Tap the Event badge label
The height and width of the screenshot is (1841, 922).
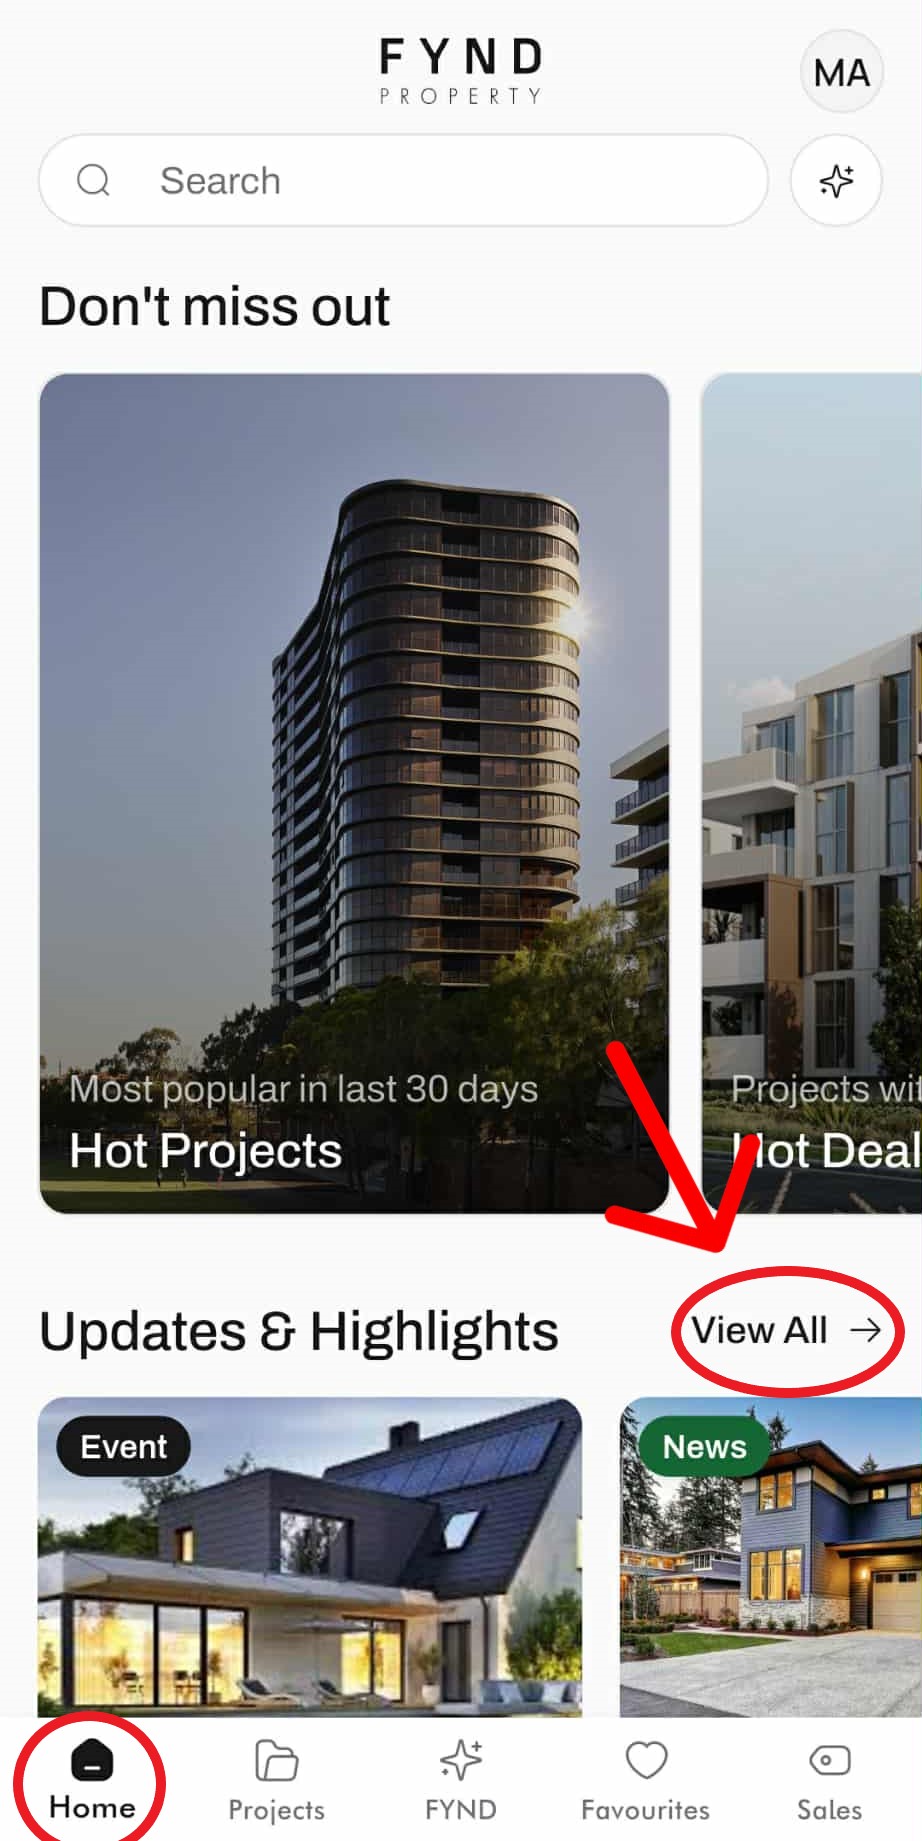point(123,1446)
